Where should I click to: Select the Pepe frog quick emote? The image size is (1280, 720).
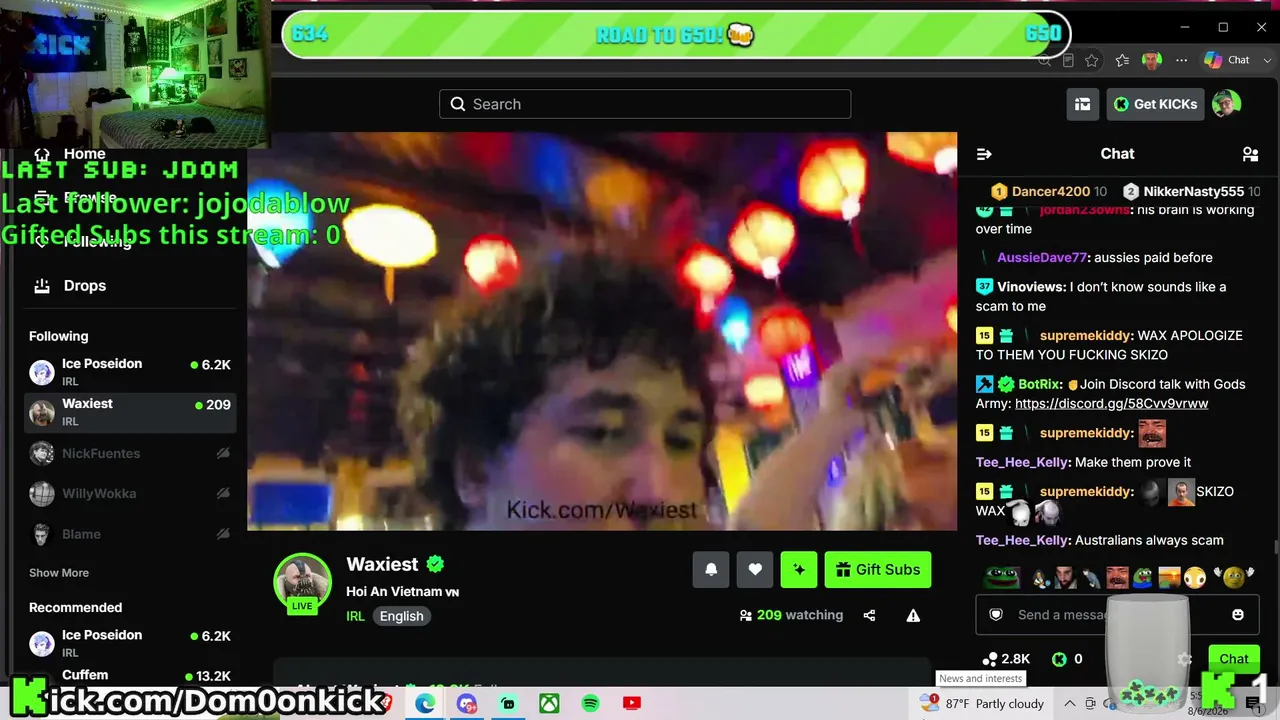[x=1000, y=577]
